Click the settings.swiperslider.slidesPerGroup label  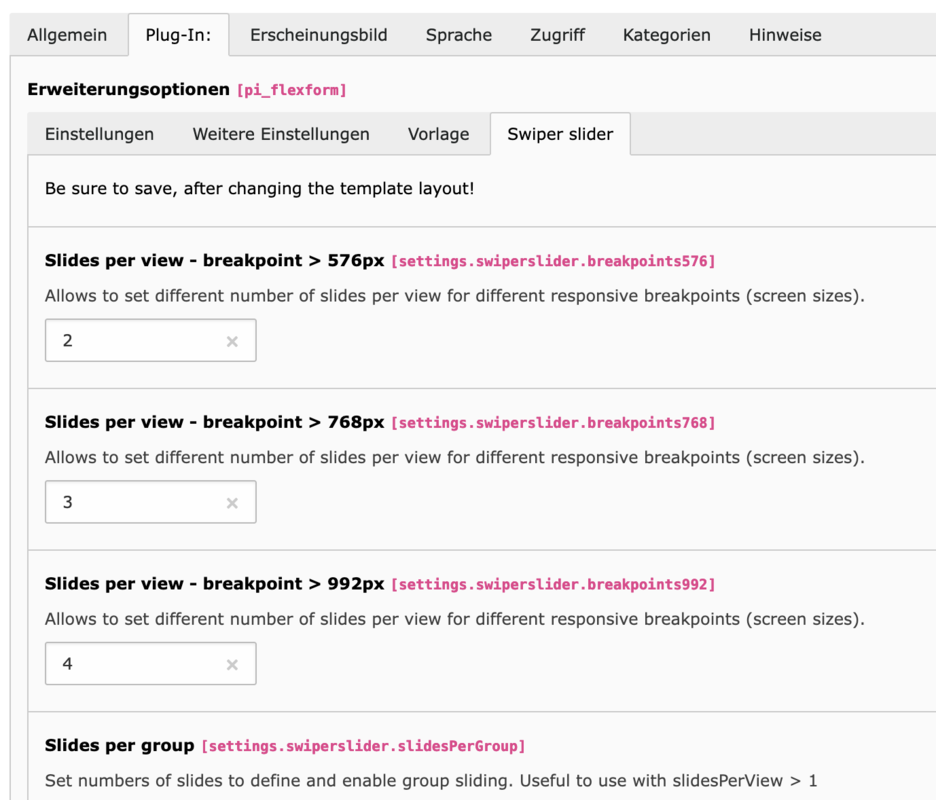[x=364, y=746]
